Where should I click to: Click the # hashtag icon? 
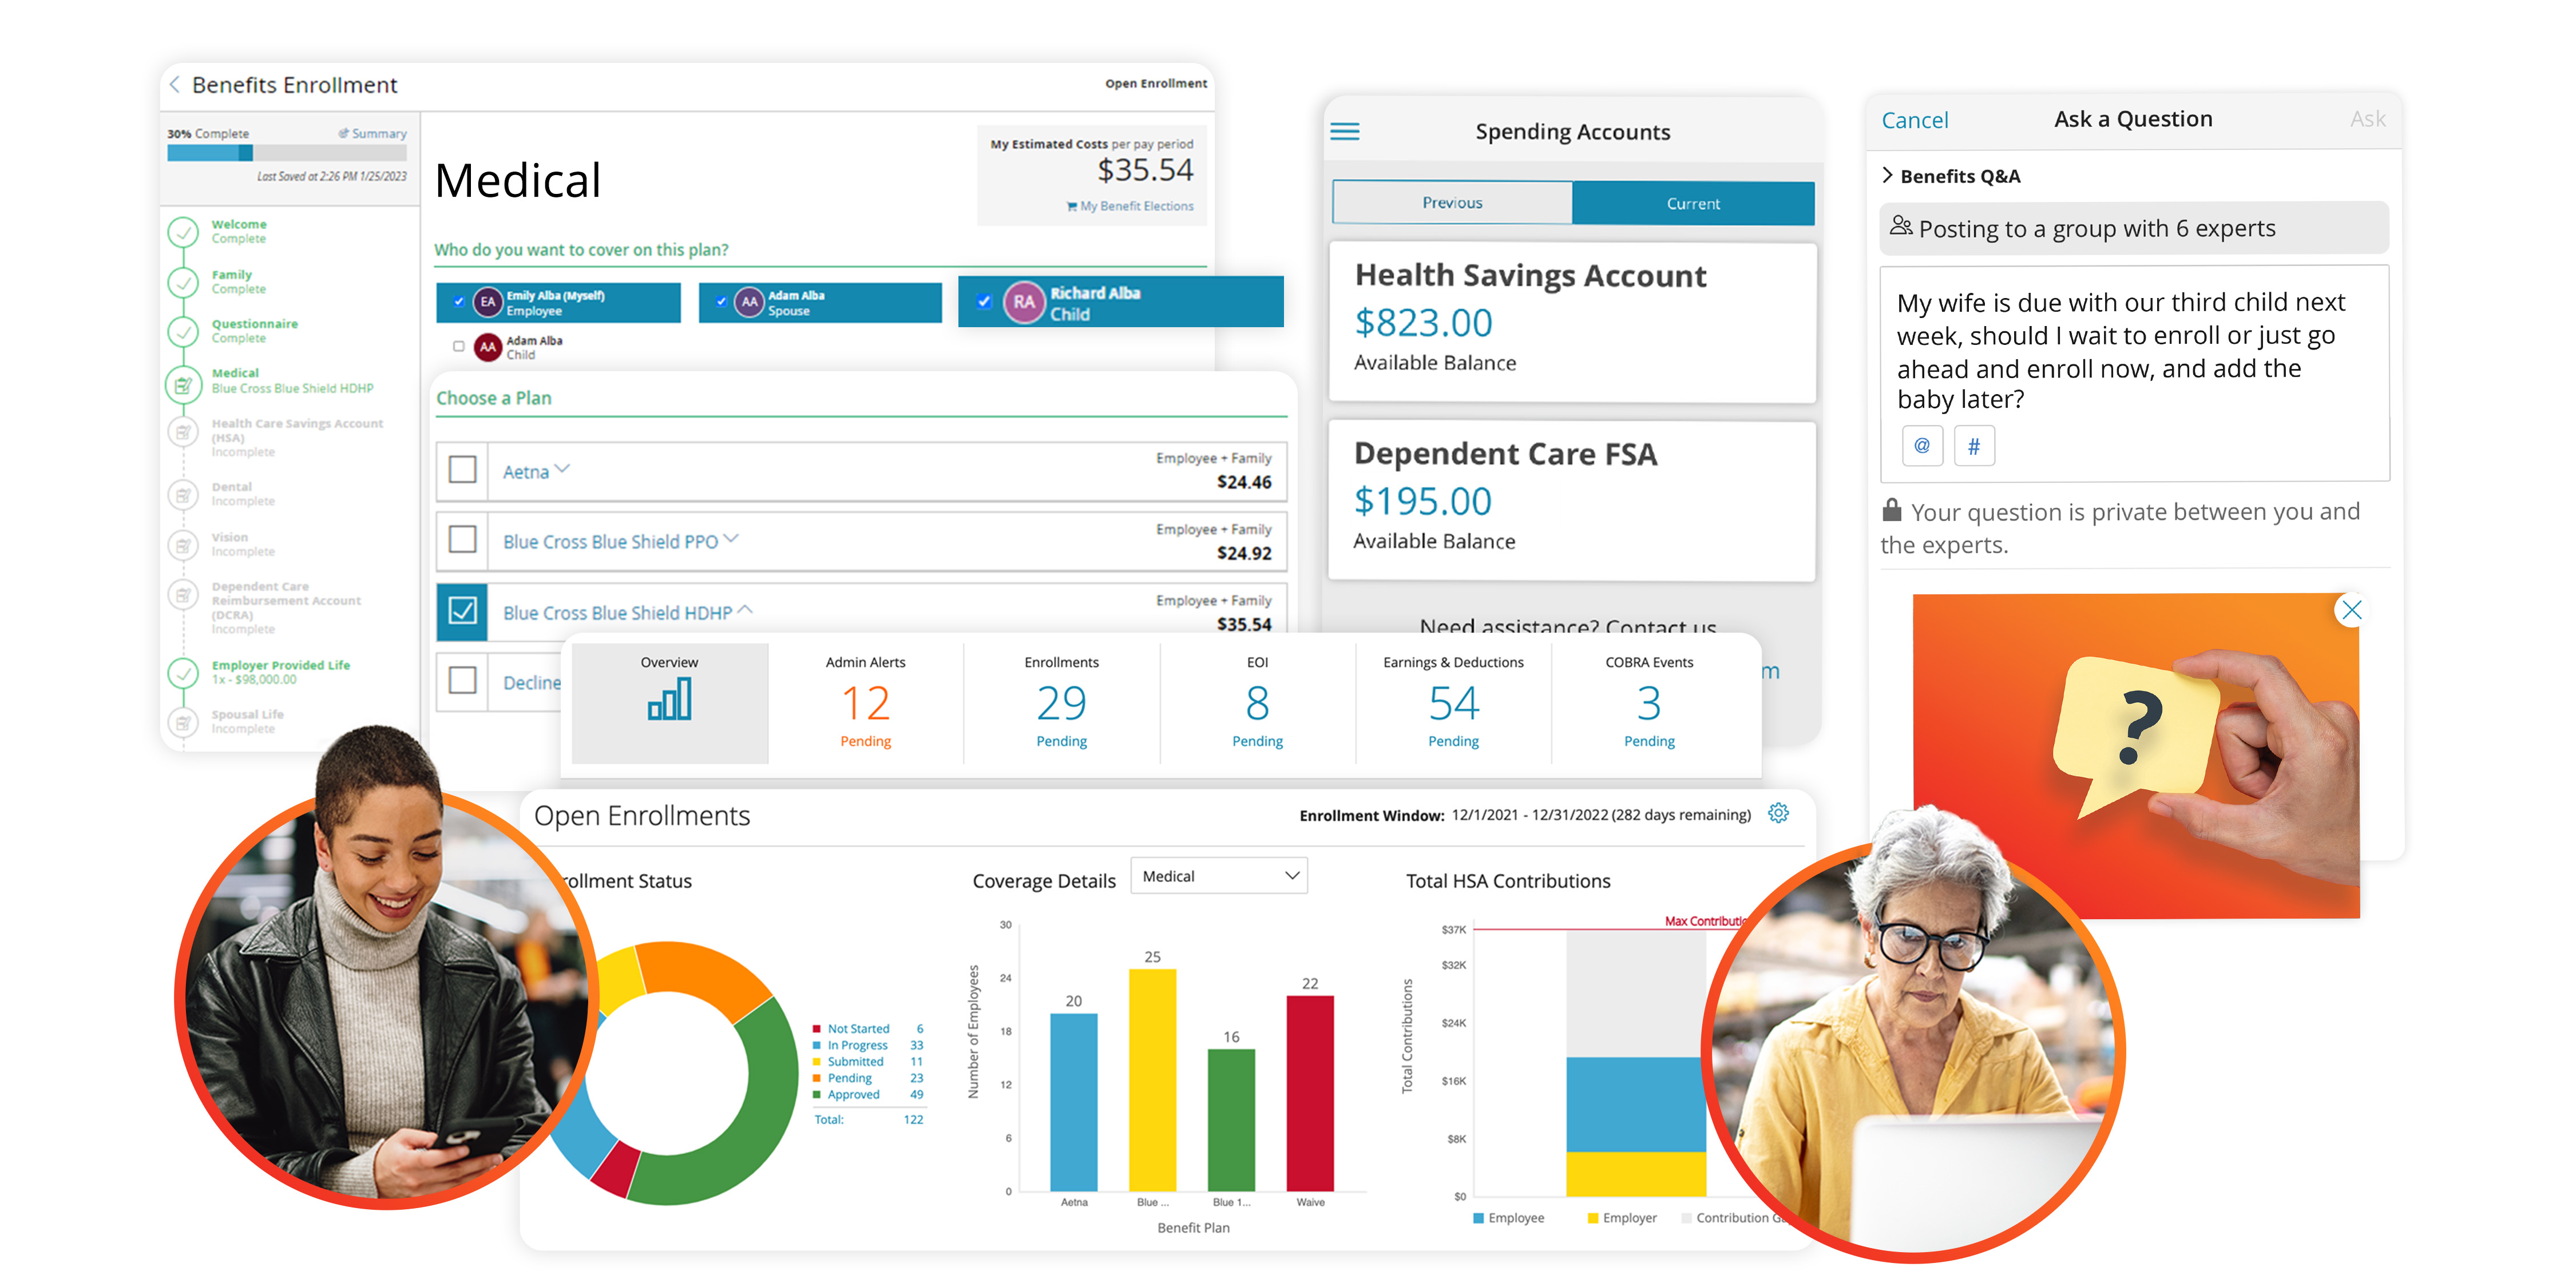tap(1973, 446)
